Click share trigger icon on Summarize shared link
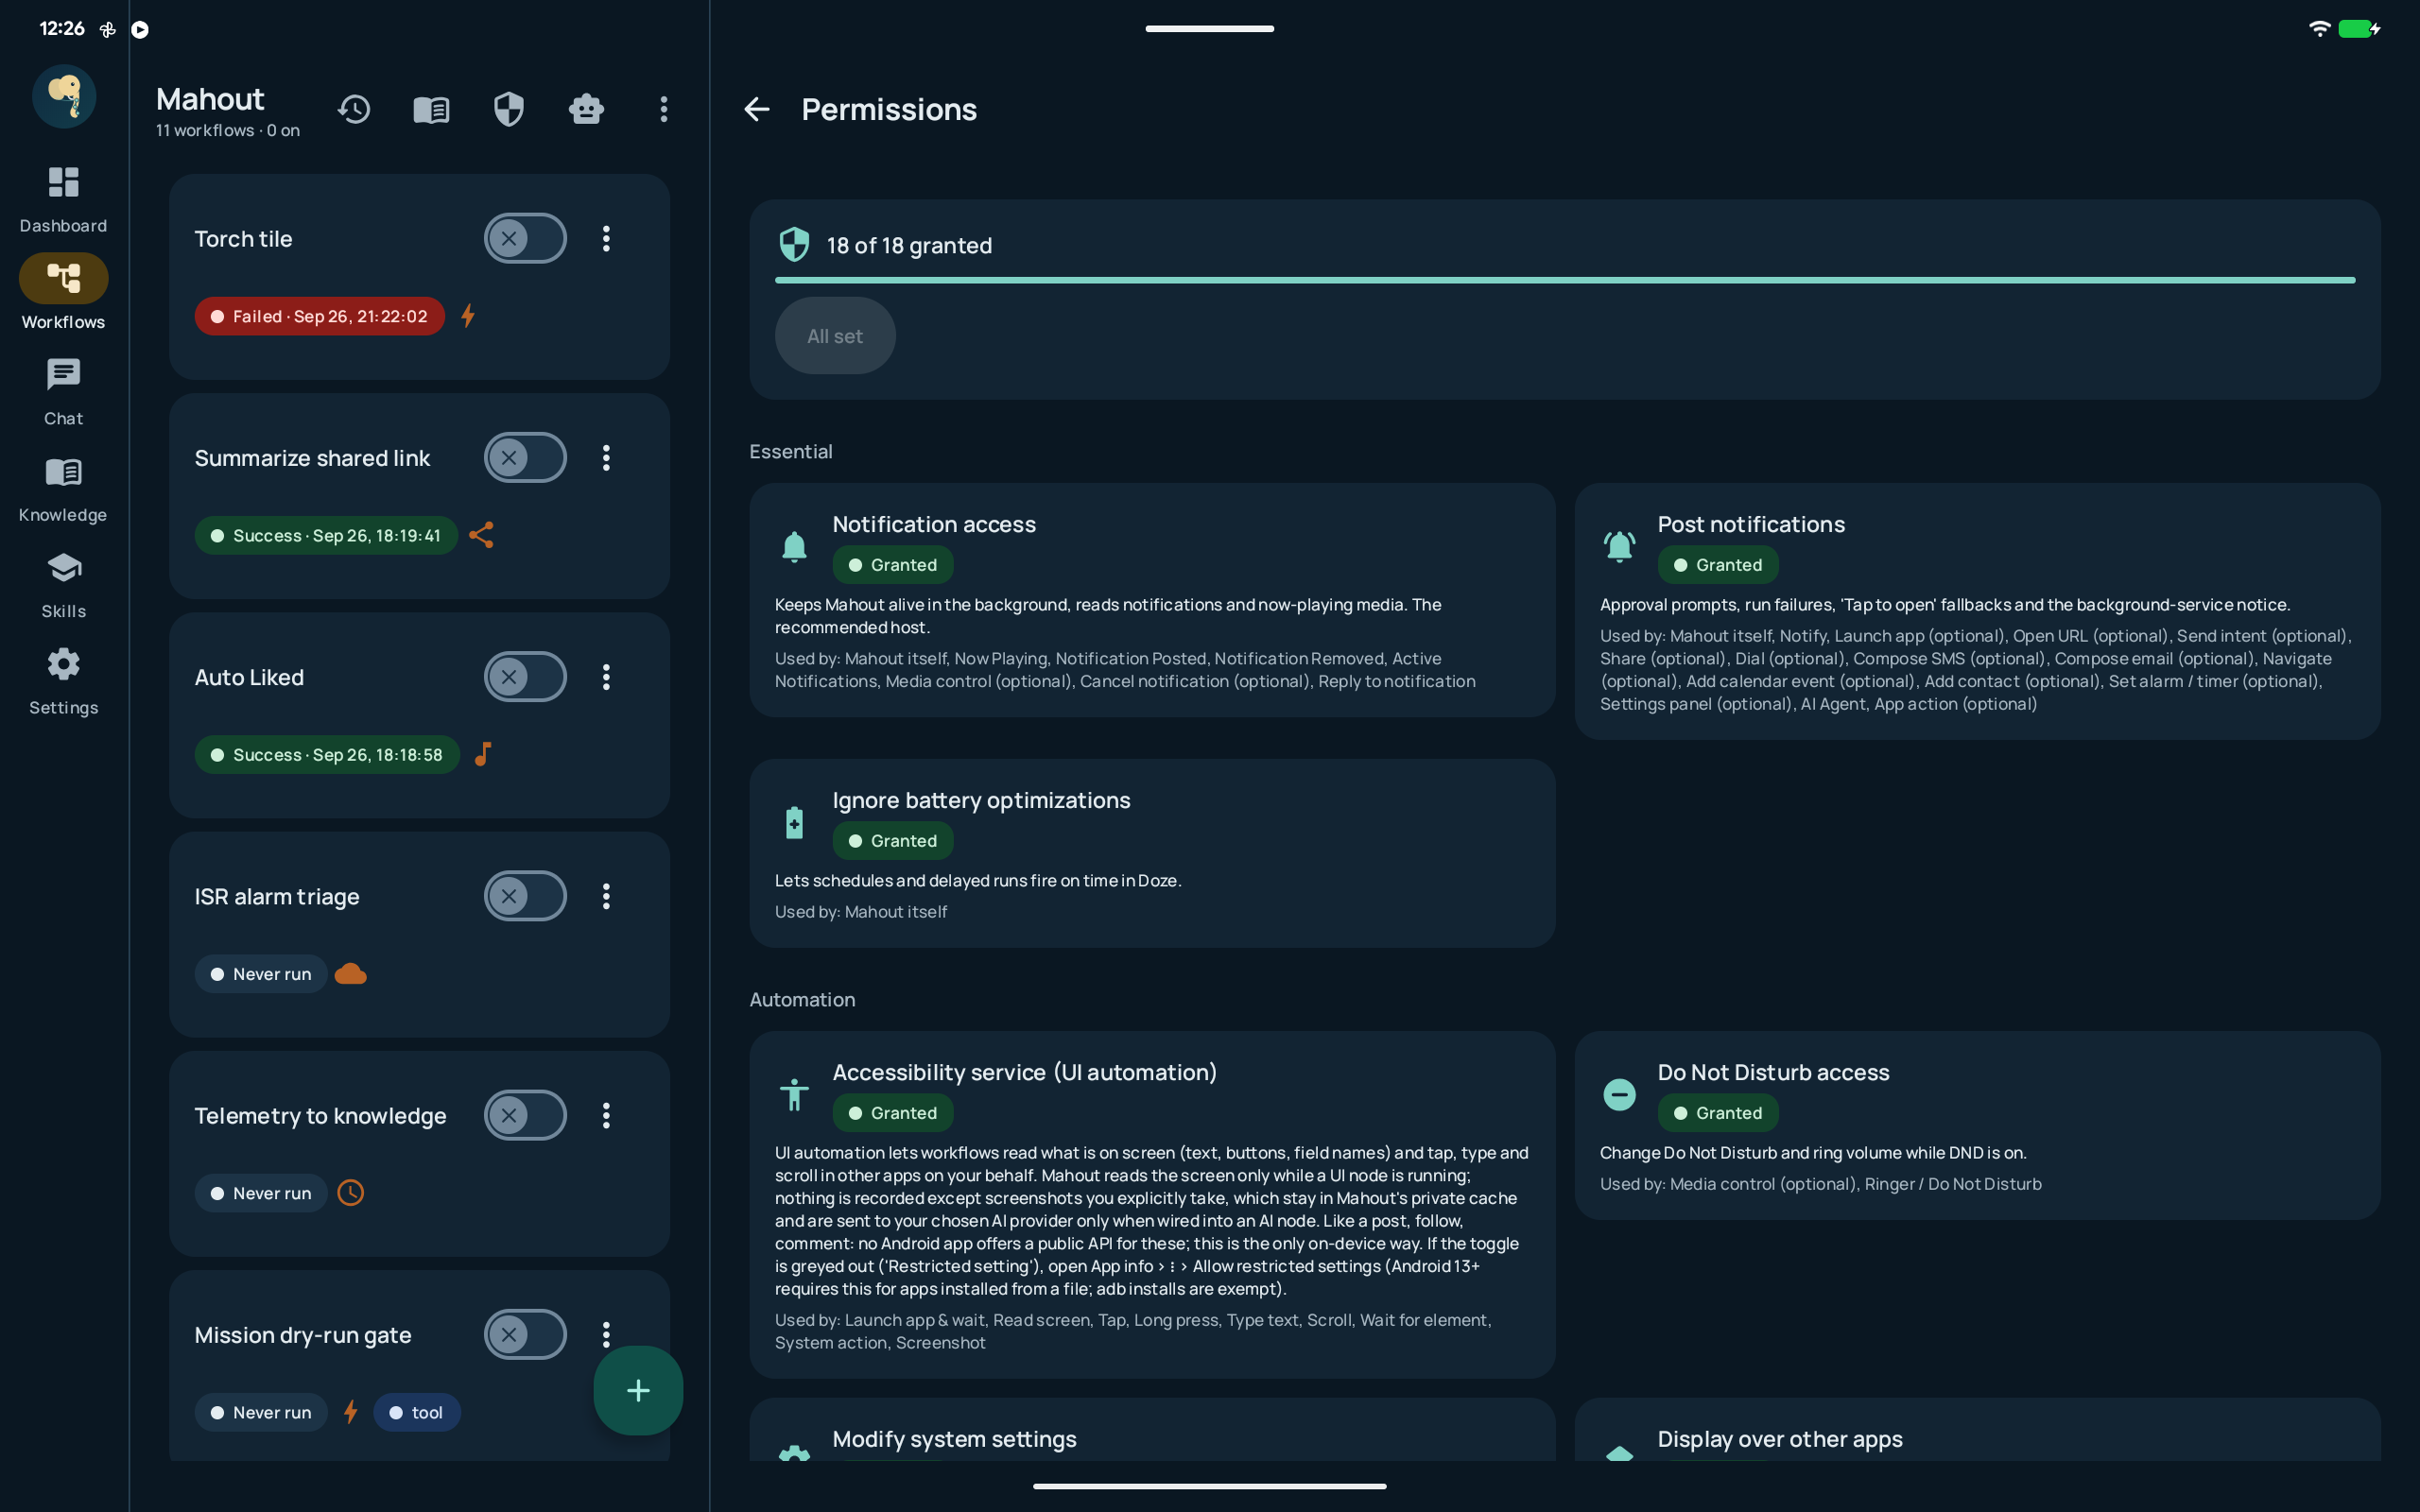Image resolution: width=2420 pixels, height=1512 pixels. (x=482, y=535)
